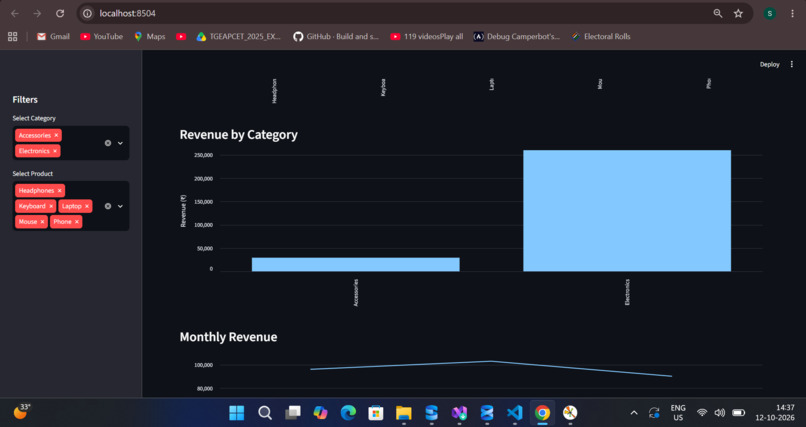Click the Select Product label
This screenshot has width=806, height=427.
pyautogui.click(x=32, y=174)
